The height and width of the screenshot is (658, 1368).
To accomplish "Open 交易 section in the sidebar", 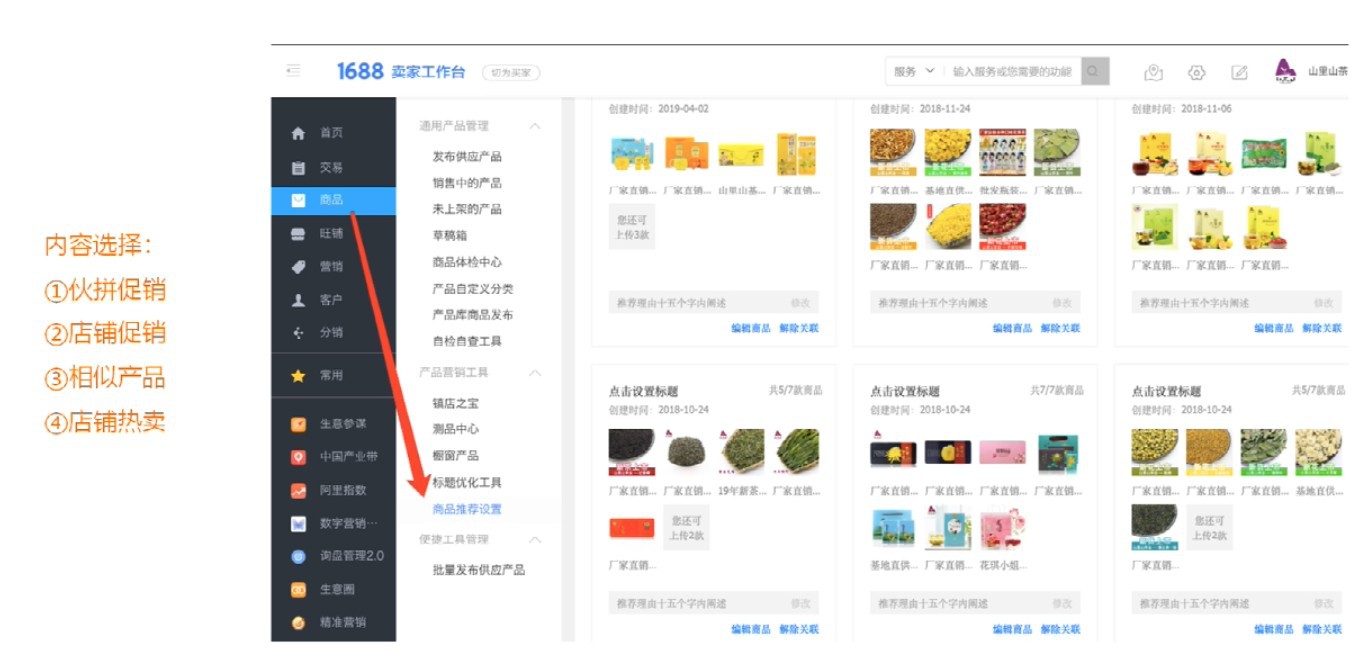I will pyautogui.click(x=333, y=167).
